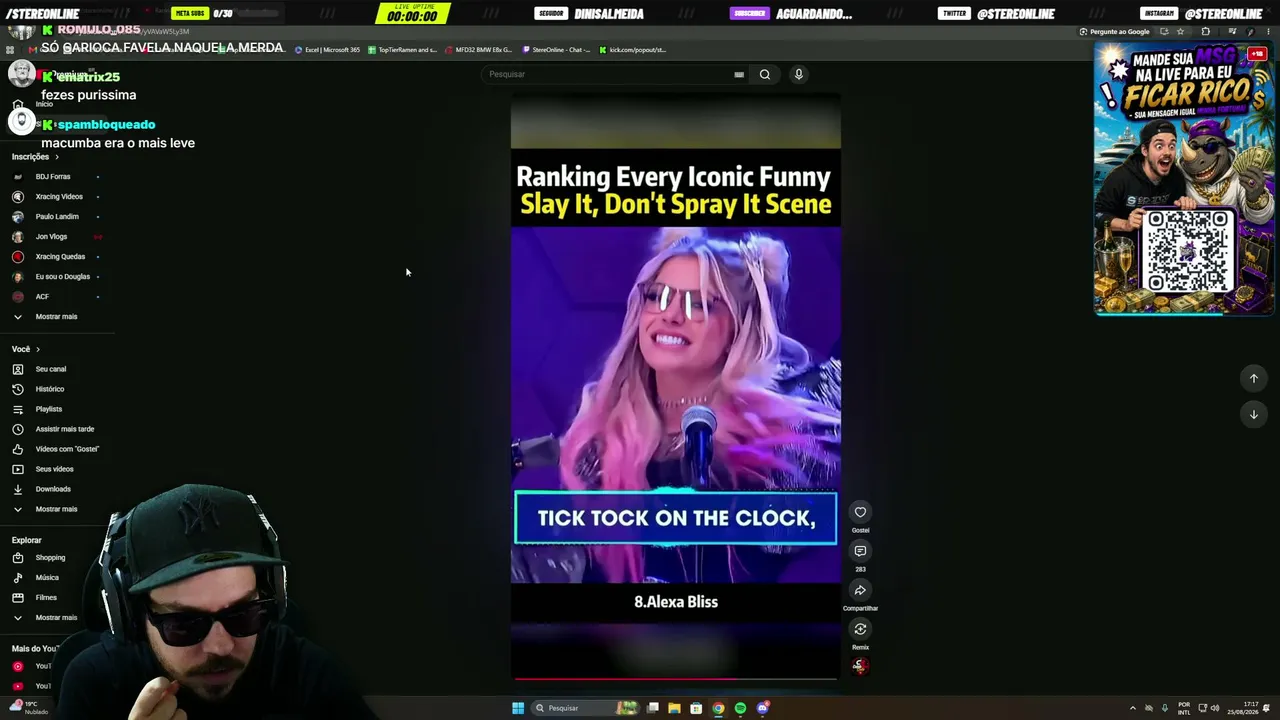
Task: Expand Mostrar mais under Explorar
Action: [57, 618]
